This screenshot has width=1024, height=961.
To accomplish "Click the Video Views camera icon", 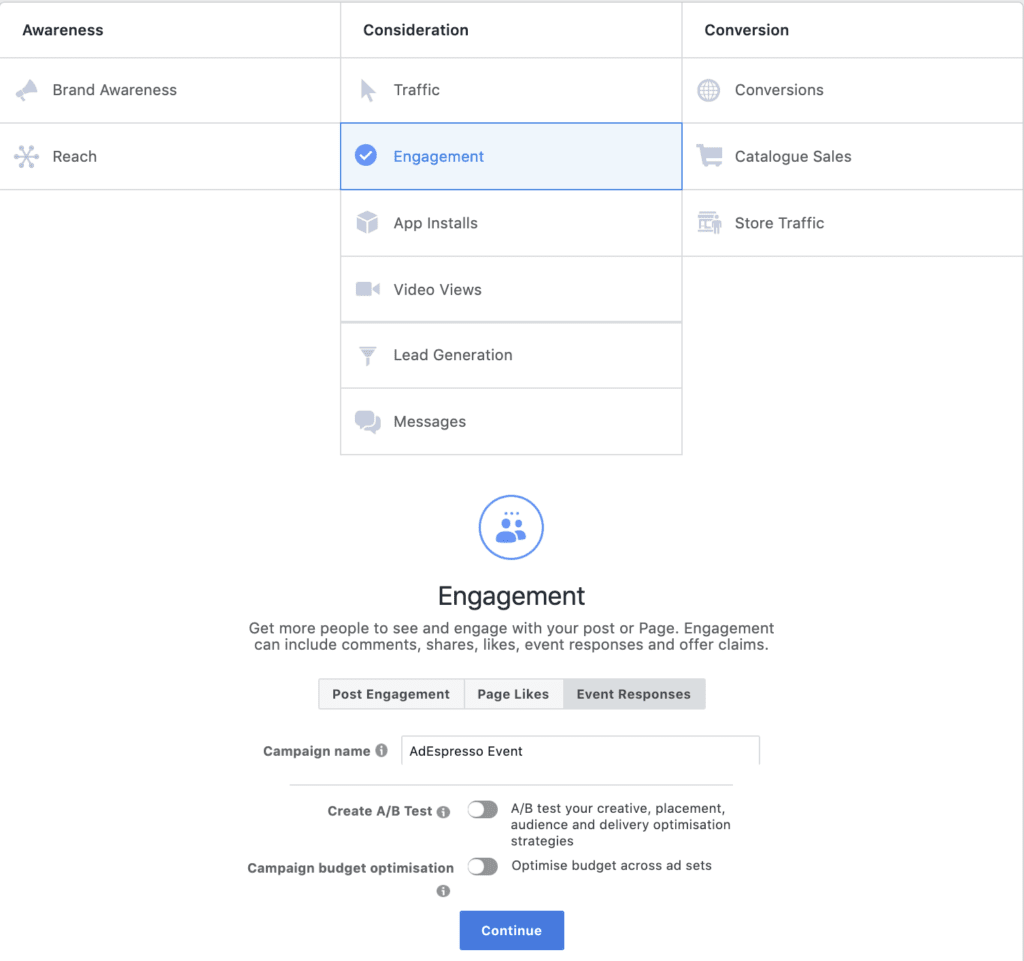I will [x=367, y=289].
